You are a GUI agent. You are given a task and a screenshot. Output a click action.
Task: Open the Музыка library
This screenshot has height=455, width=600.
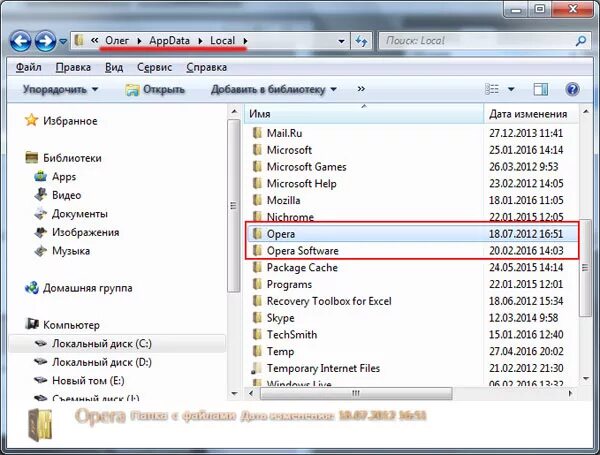click(x=62, y=251)
